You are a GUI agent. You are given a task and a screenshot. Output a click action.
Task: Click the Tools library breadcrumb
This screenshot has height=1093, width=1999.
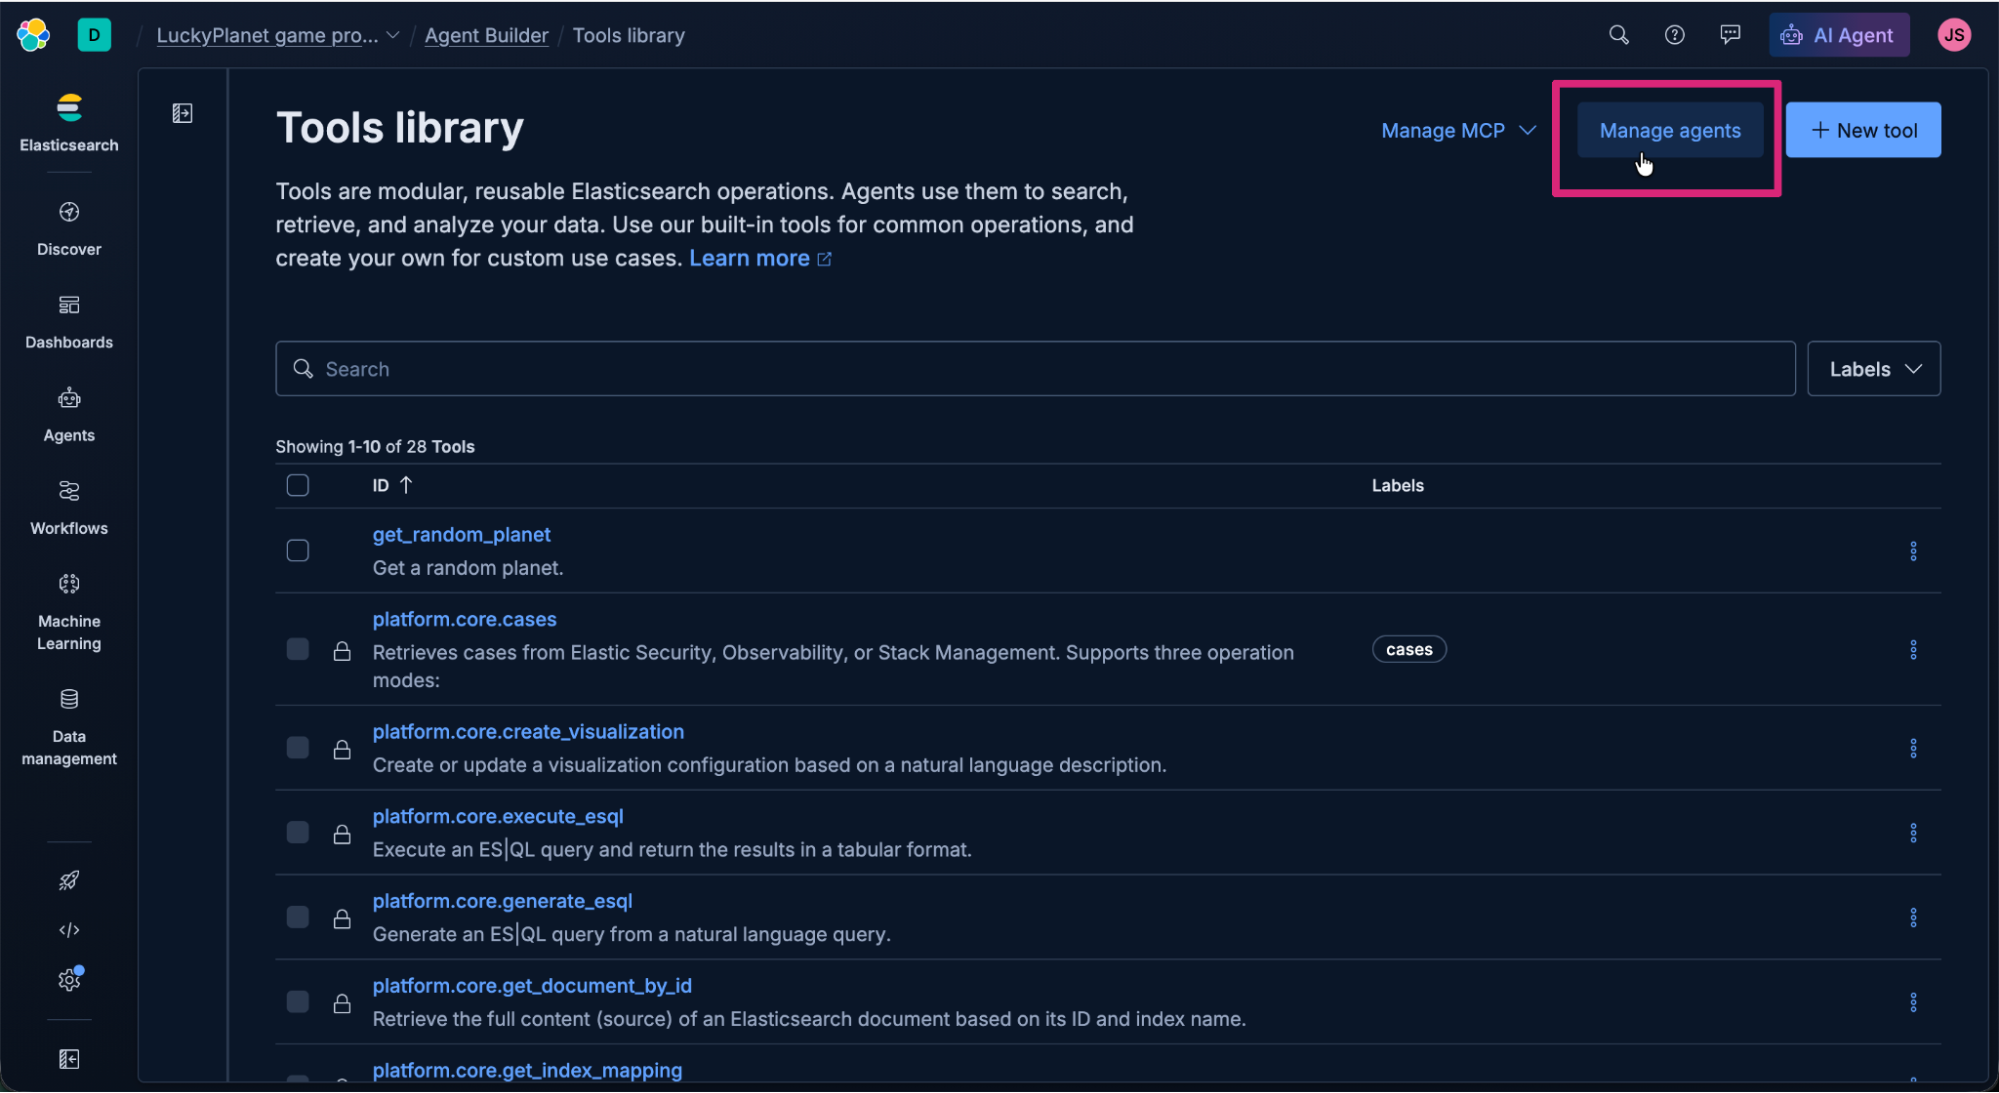point(629,35)
